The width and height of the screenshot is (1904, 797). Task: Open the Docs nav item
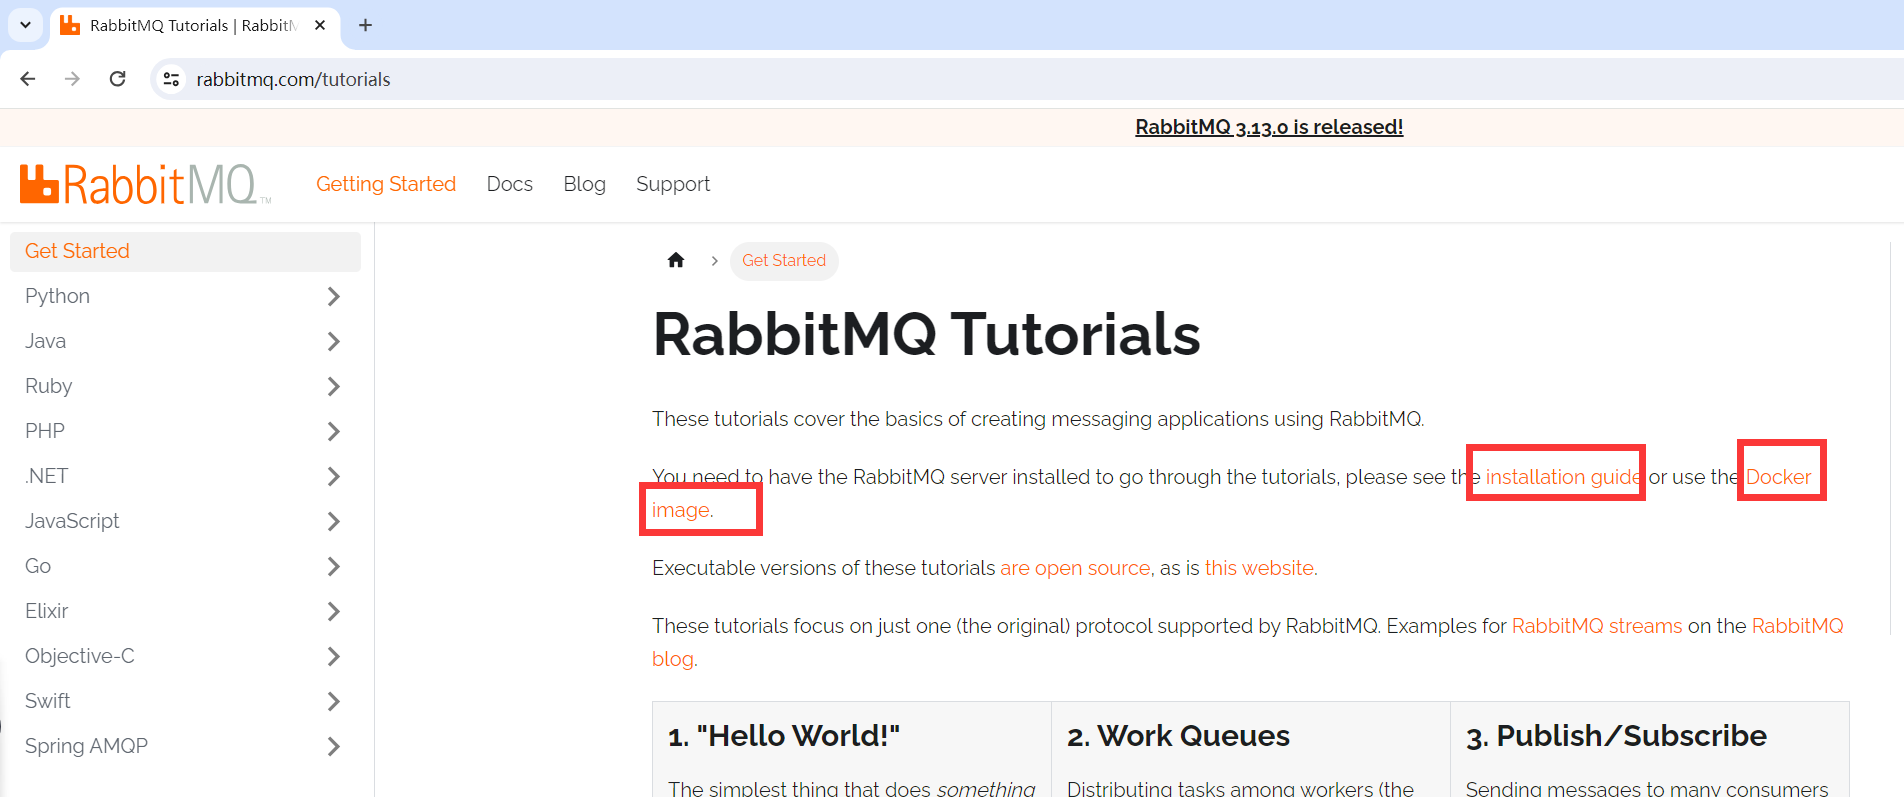[x=510, y=184]
